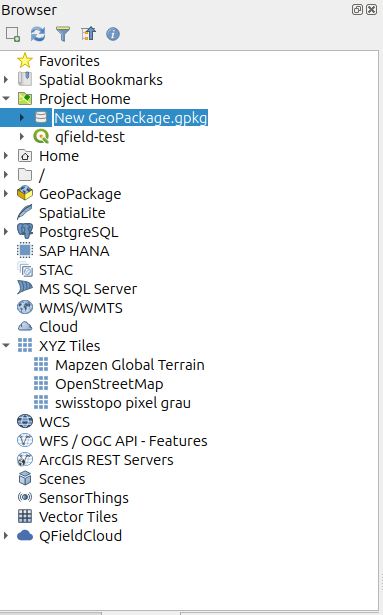Click the SAP HANA icon
The width and height of the screenshot is (383, 615).
tap(25, 250)
